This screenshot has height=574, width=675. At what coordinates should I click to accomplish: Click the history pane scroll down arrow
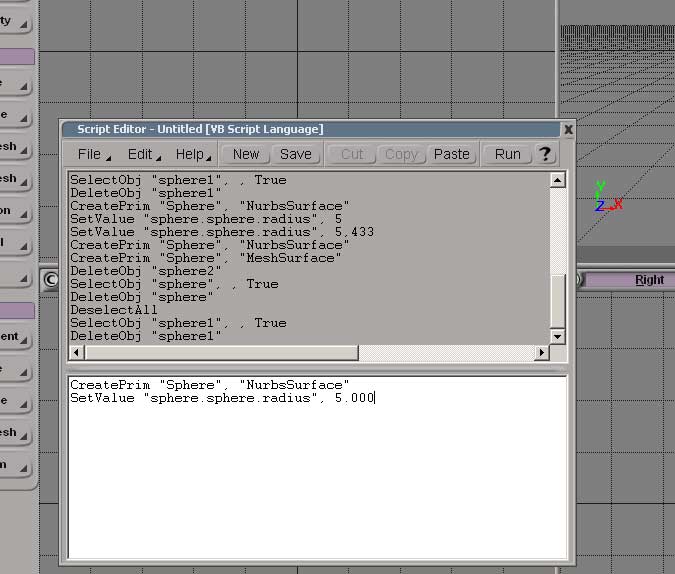(x=558, y=337)
